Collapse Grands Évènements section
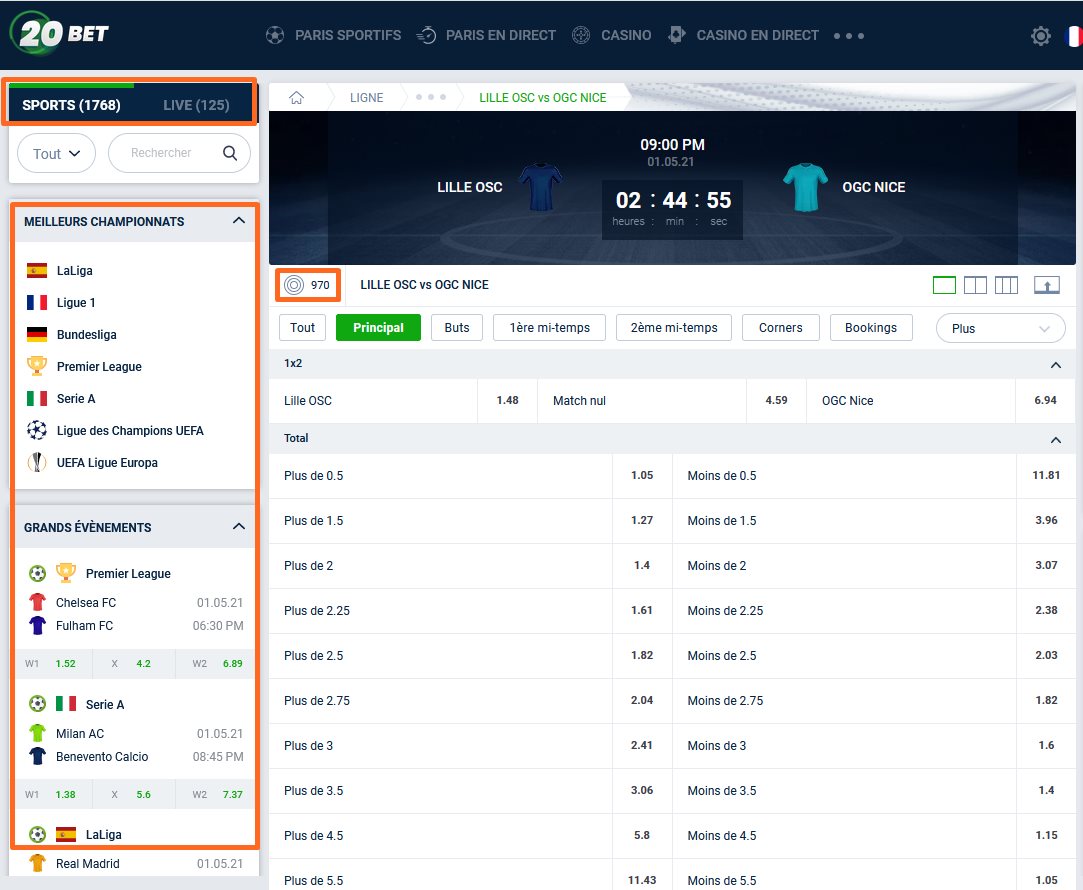This screenshot has width=1083, height=890. [239, 526]
